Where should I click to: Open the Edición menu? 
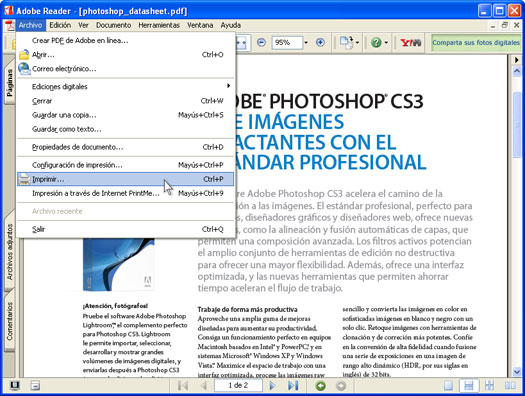(60, 25)
